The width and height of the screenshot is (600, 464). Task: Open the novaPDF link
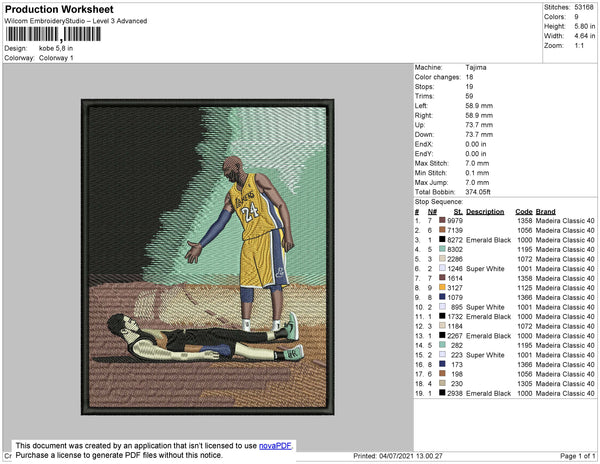point(275,446)
